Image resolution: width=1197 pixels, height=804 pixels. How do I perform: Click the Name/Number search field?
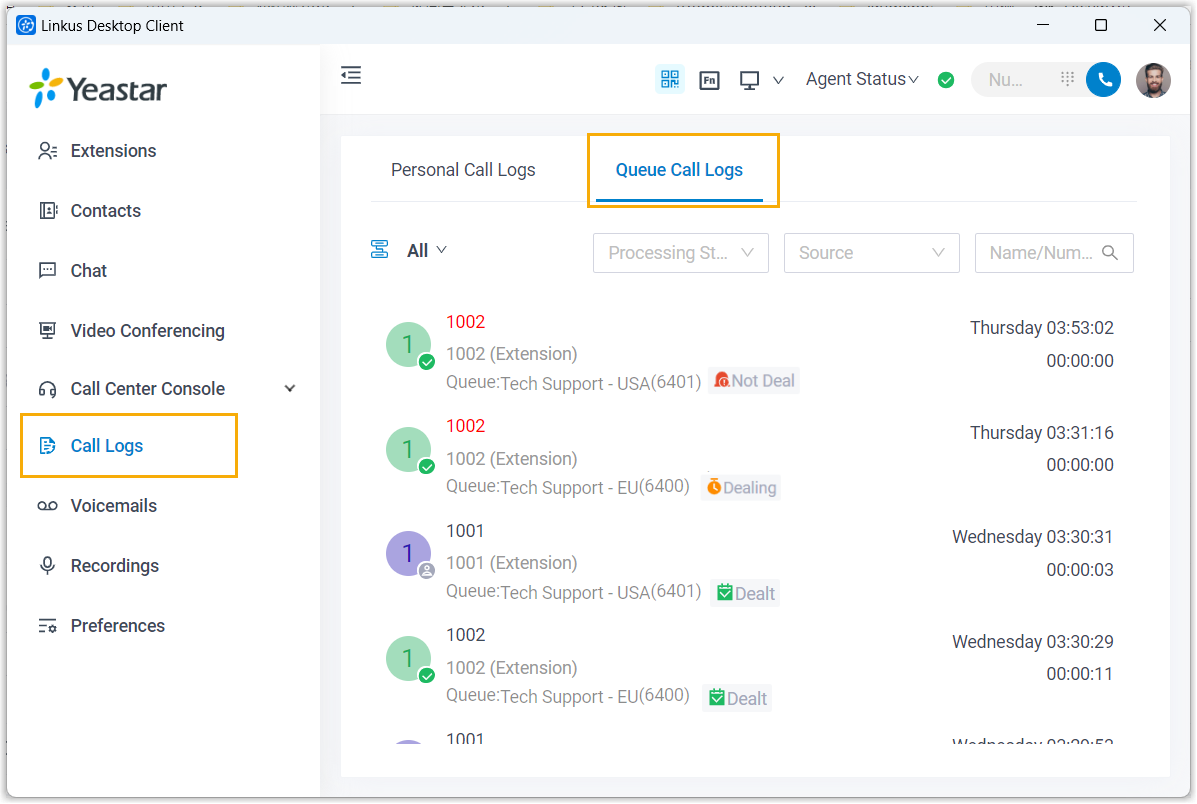click(1041, 253)
